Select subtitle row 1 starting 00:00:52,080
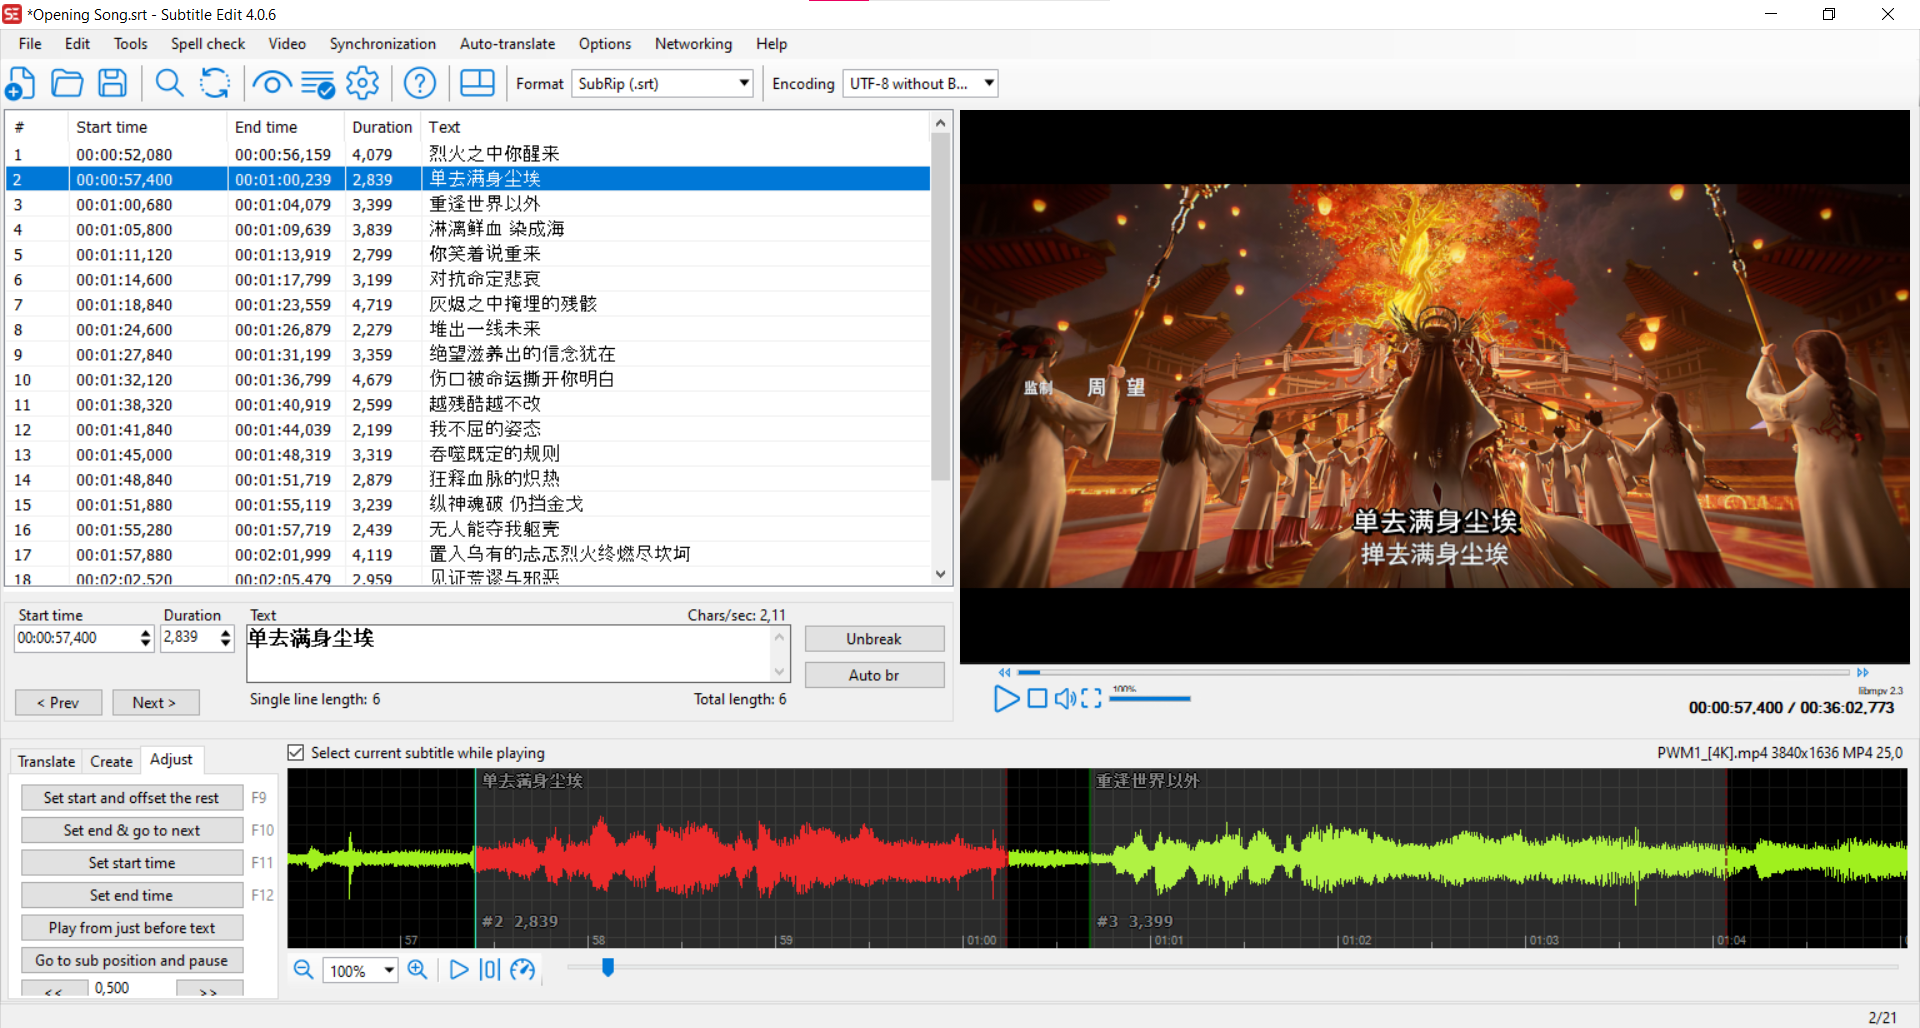1920x1028 pixels. pyautogui.click(x=468, y=155)
